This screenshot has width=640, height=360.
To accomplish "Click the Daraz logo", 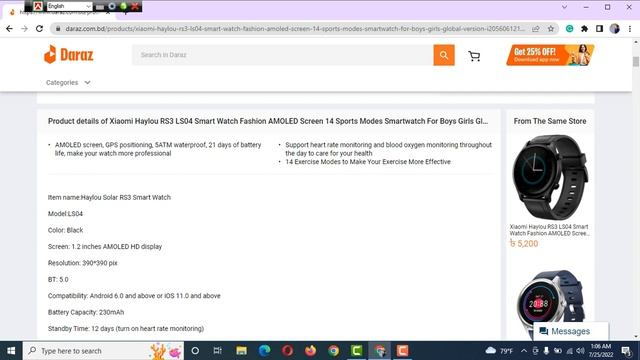I will click(x=69, y=55).
